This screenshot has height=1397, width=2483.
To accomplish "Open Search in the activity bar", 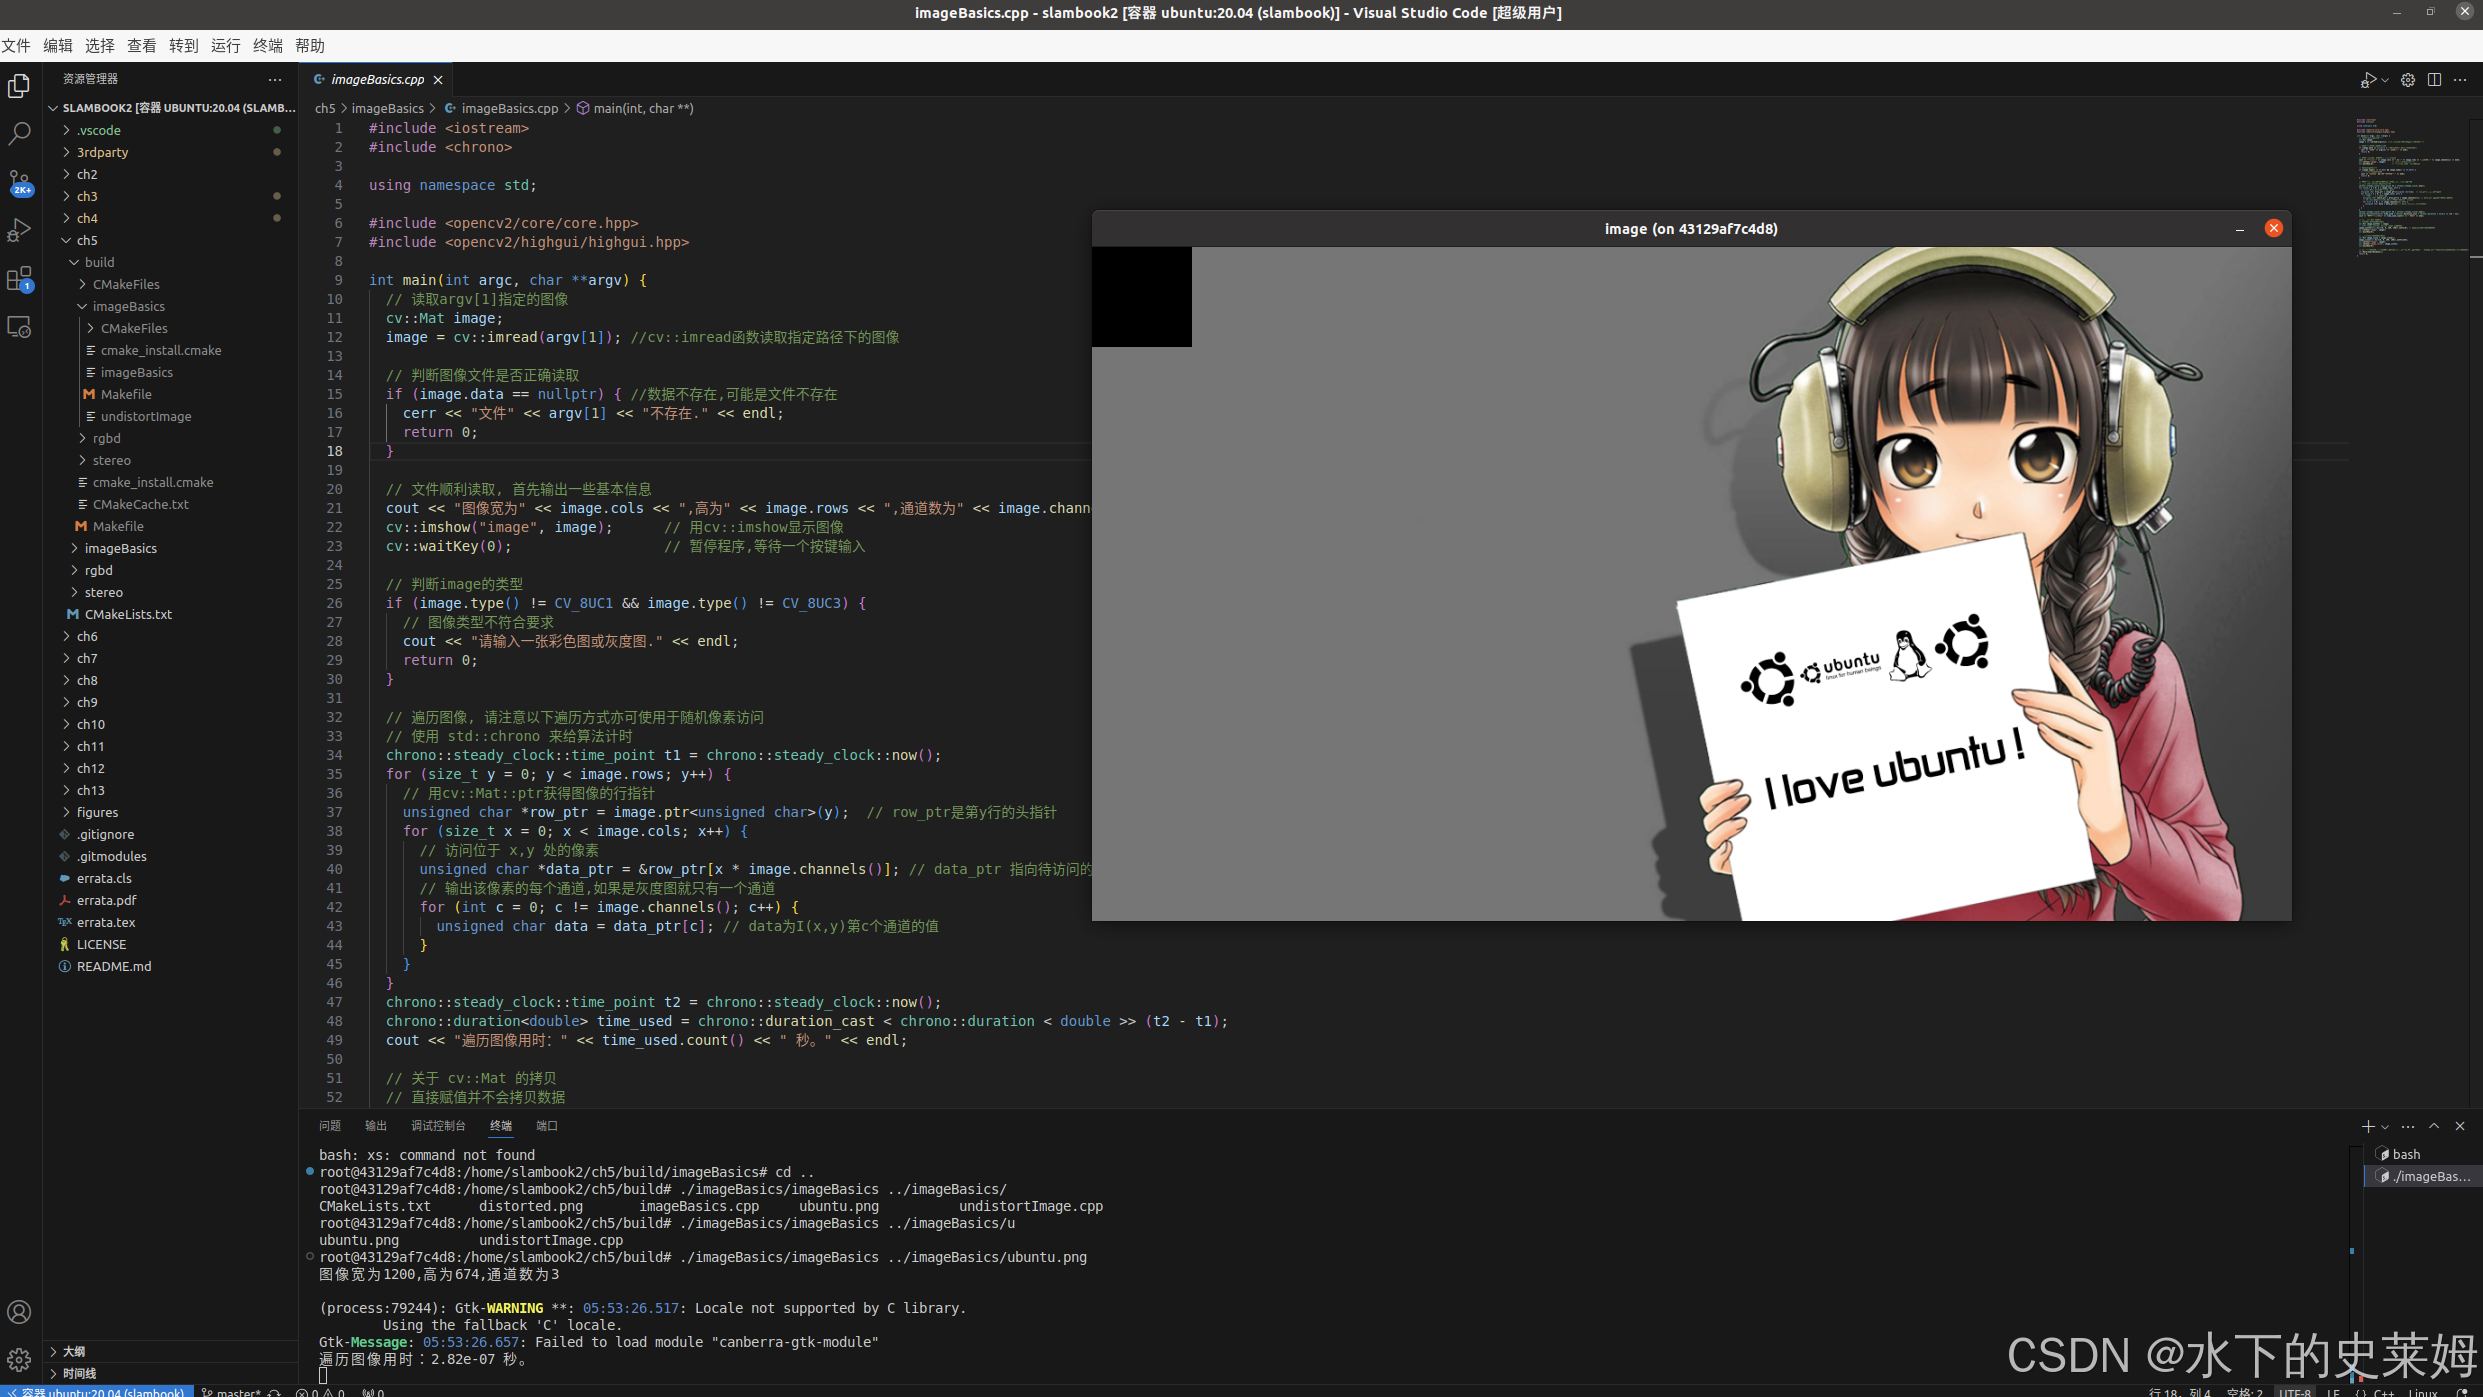I will pyautogui.click(x=20, y=133).
